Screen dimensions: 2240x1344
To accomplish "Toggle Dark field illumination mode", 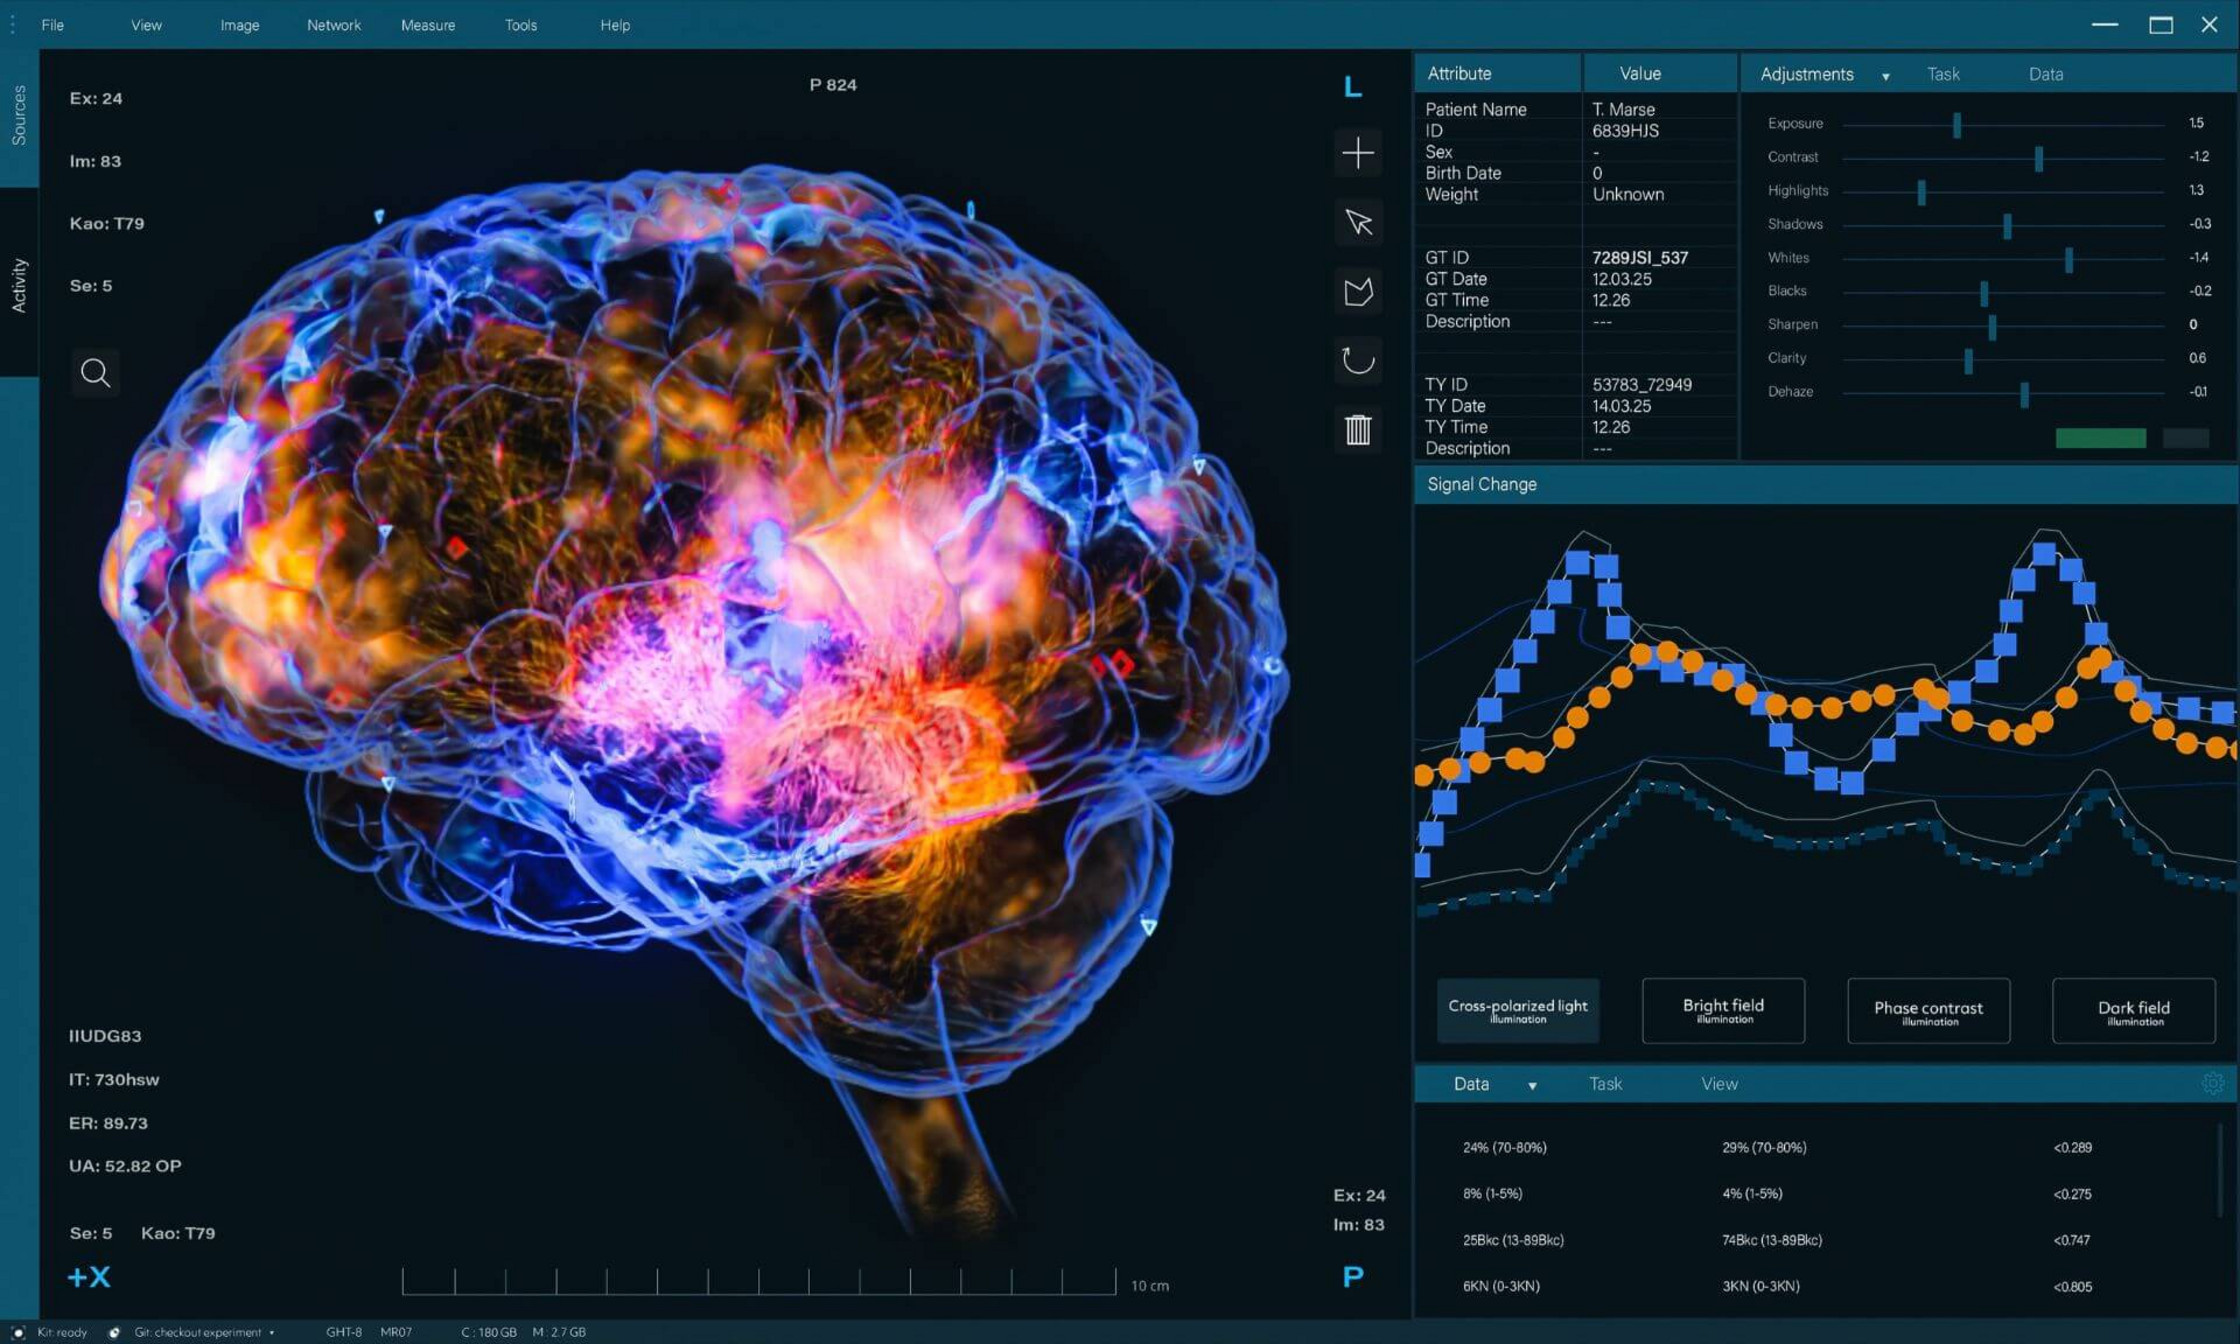I will tap(2134, 1011).
